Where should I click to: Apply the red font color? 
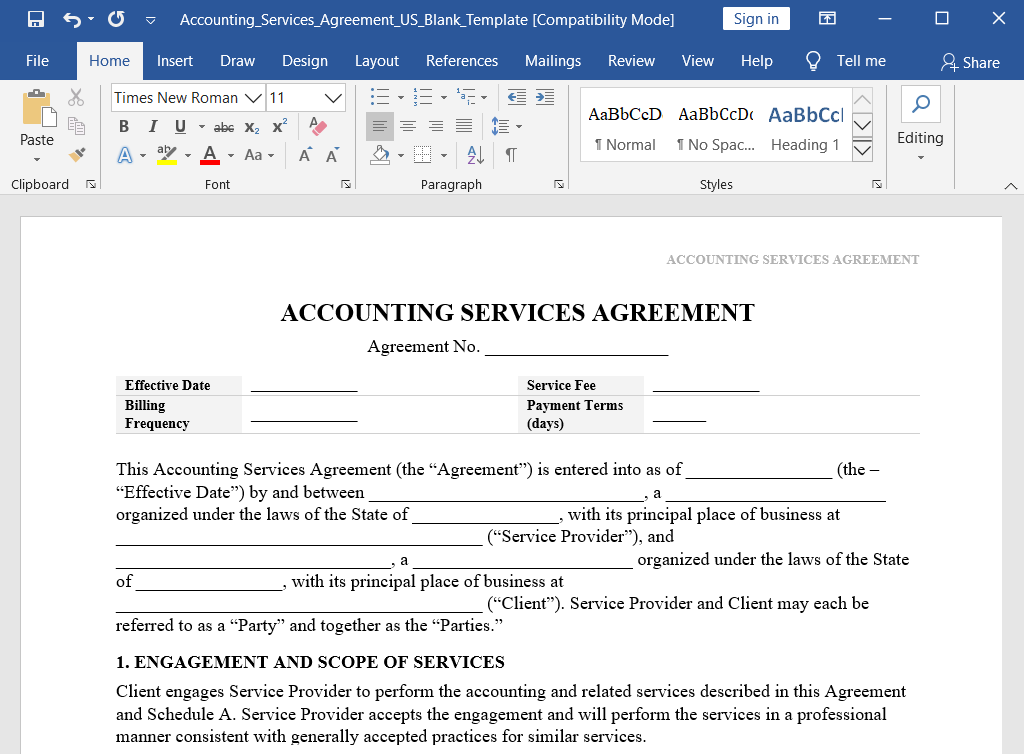[x=210, y=155]
